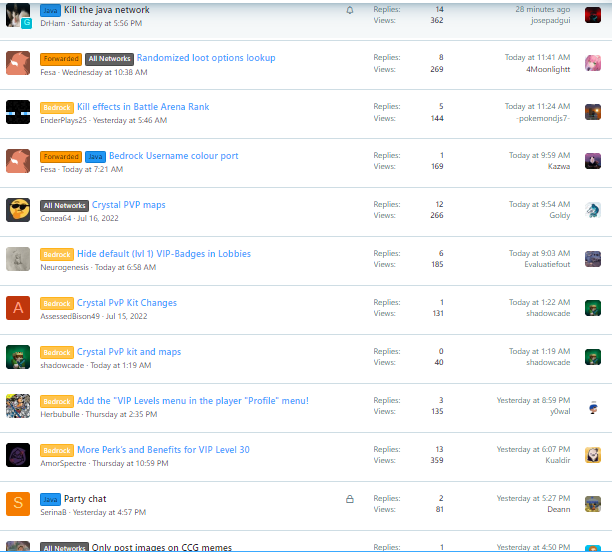Open the Crystal PvP Kit Changes thread
This screenshot has width=612, height=552.
point(126,303)
